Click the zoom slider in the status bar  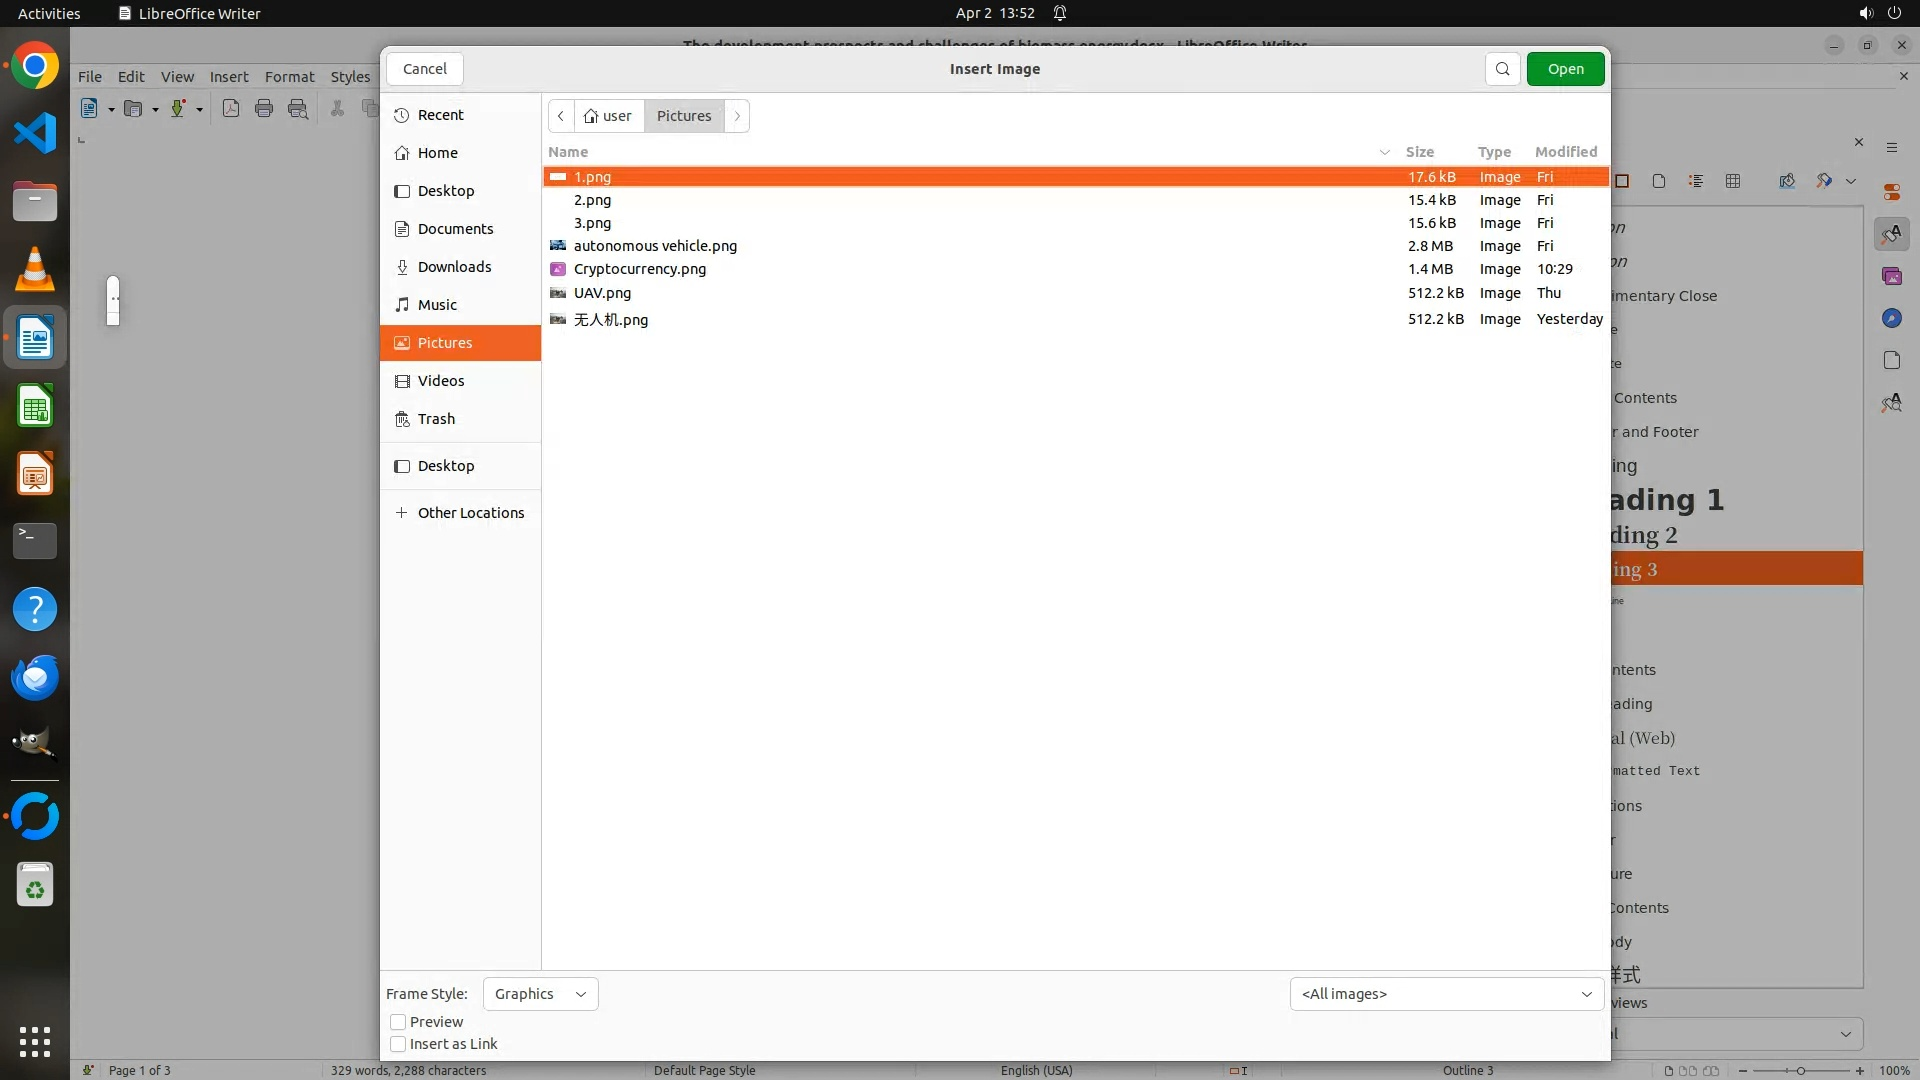(1800, 1071)
